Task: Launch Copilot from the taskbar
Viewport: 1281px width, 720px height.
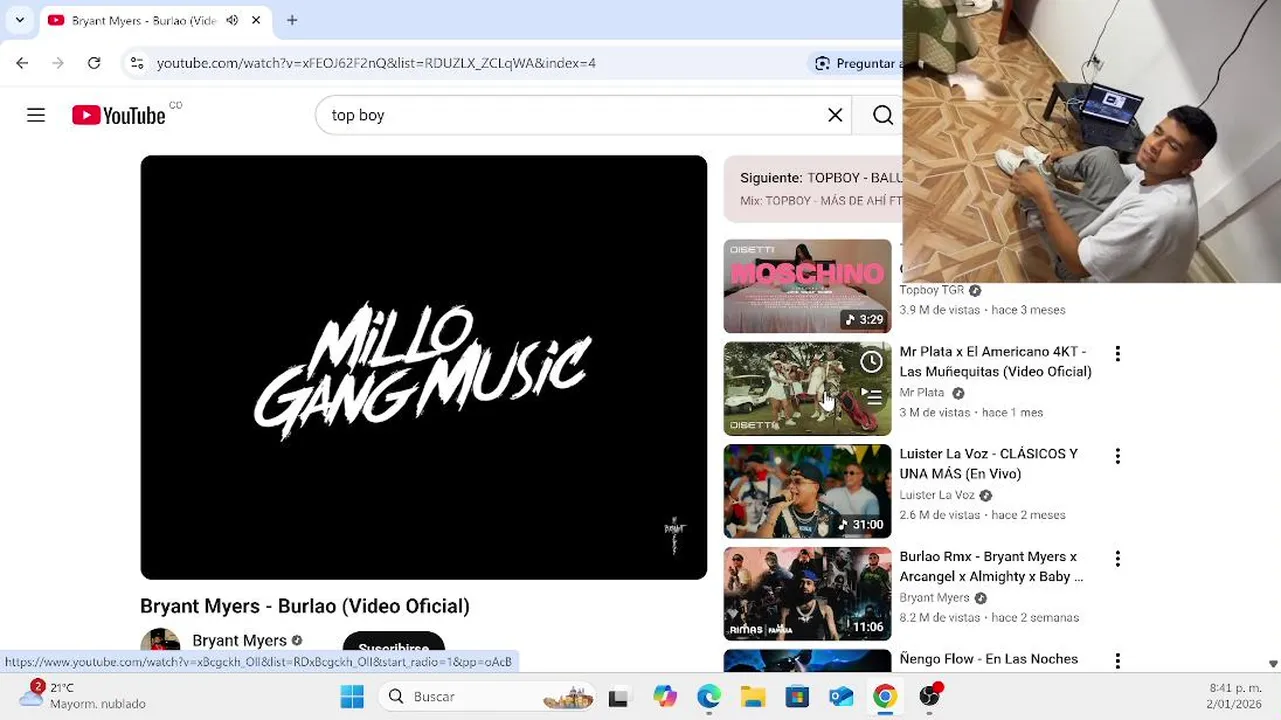Action: [665, 696]
